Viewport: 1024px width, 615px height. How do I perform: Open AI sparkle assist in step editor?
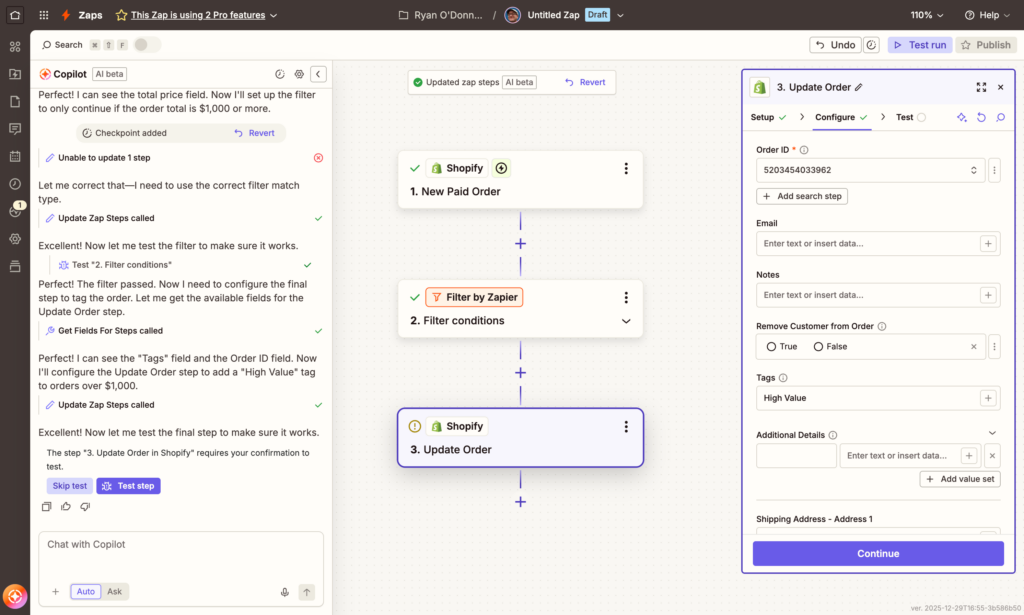(961, 118)
